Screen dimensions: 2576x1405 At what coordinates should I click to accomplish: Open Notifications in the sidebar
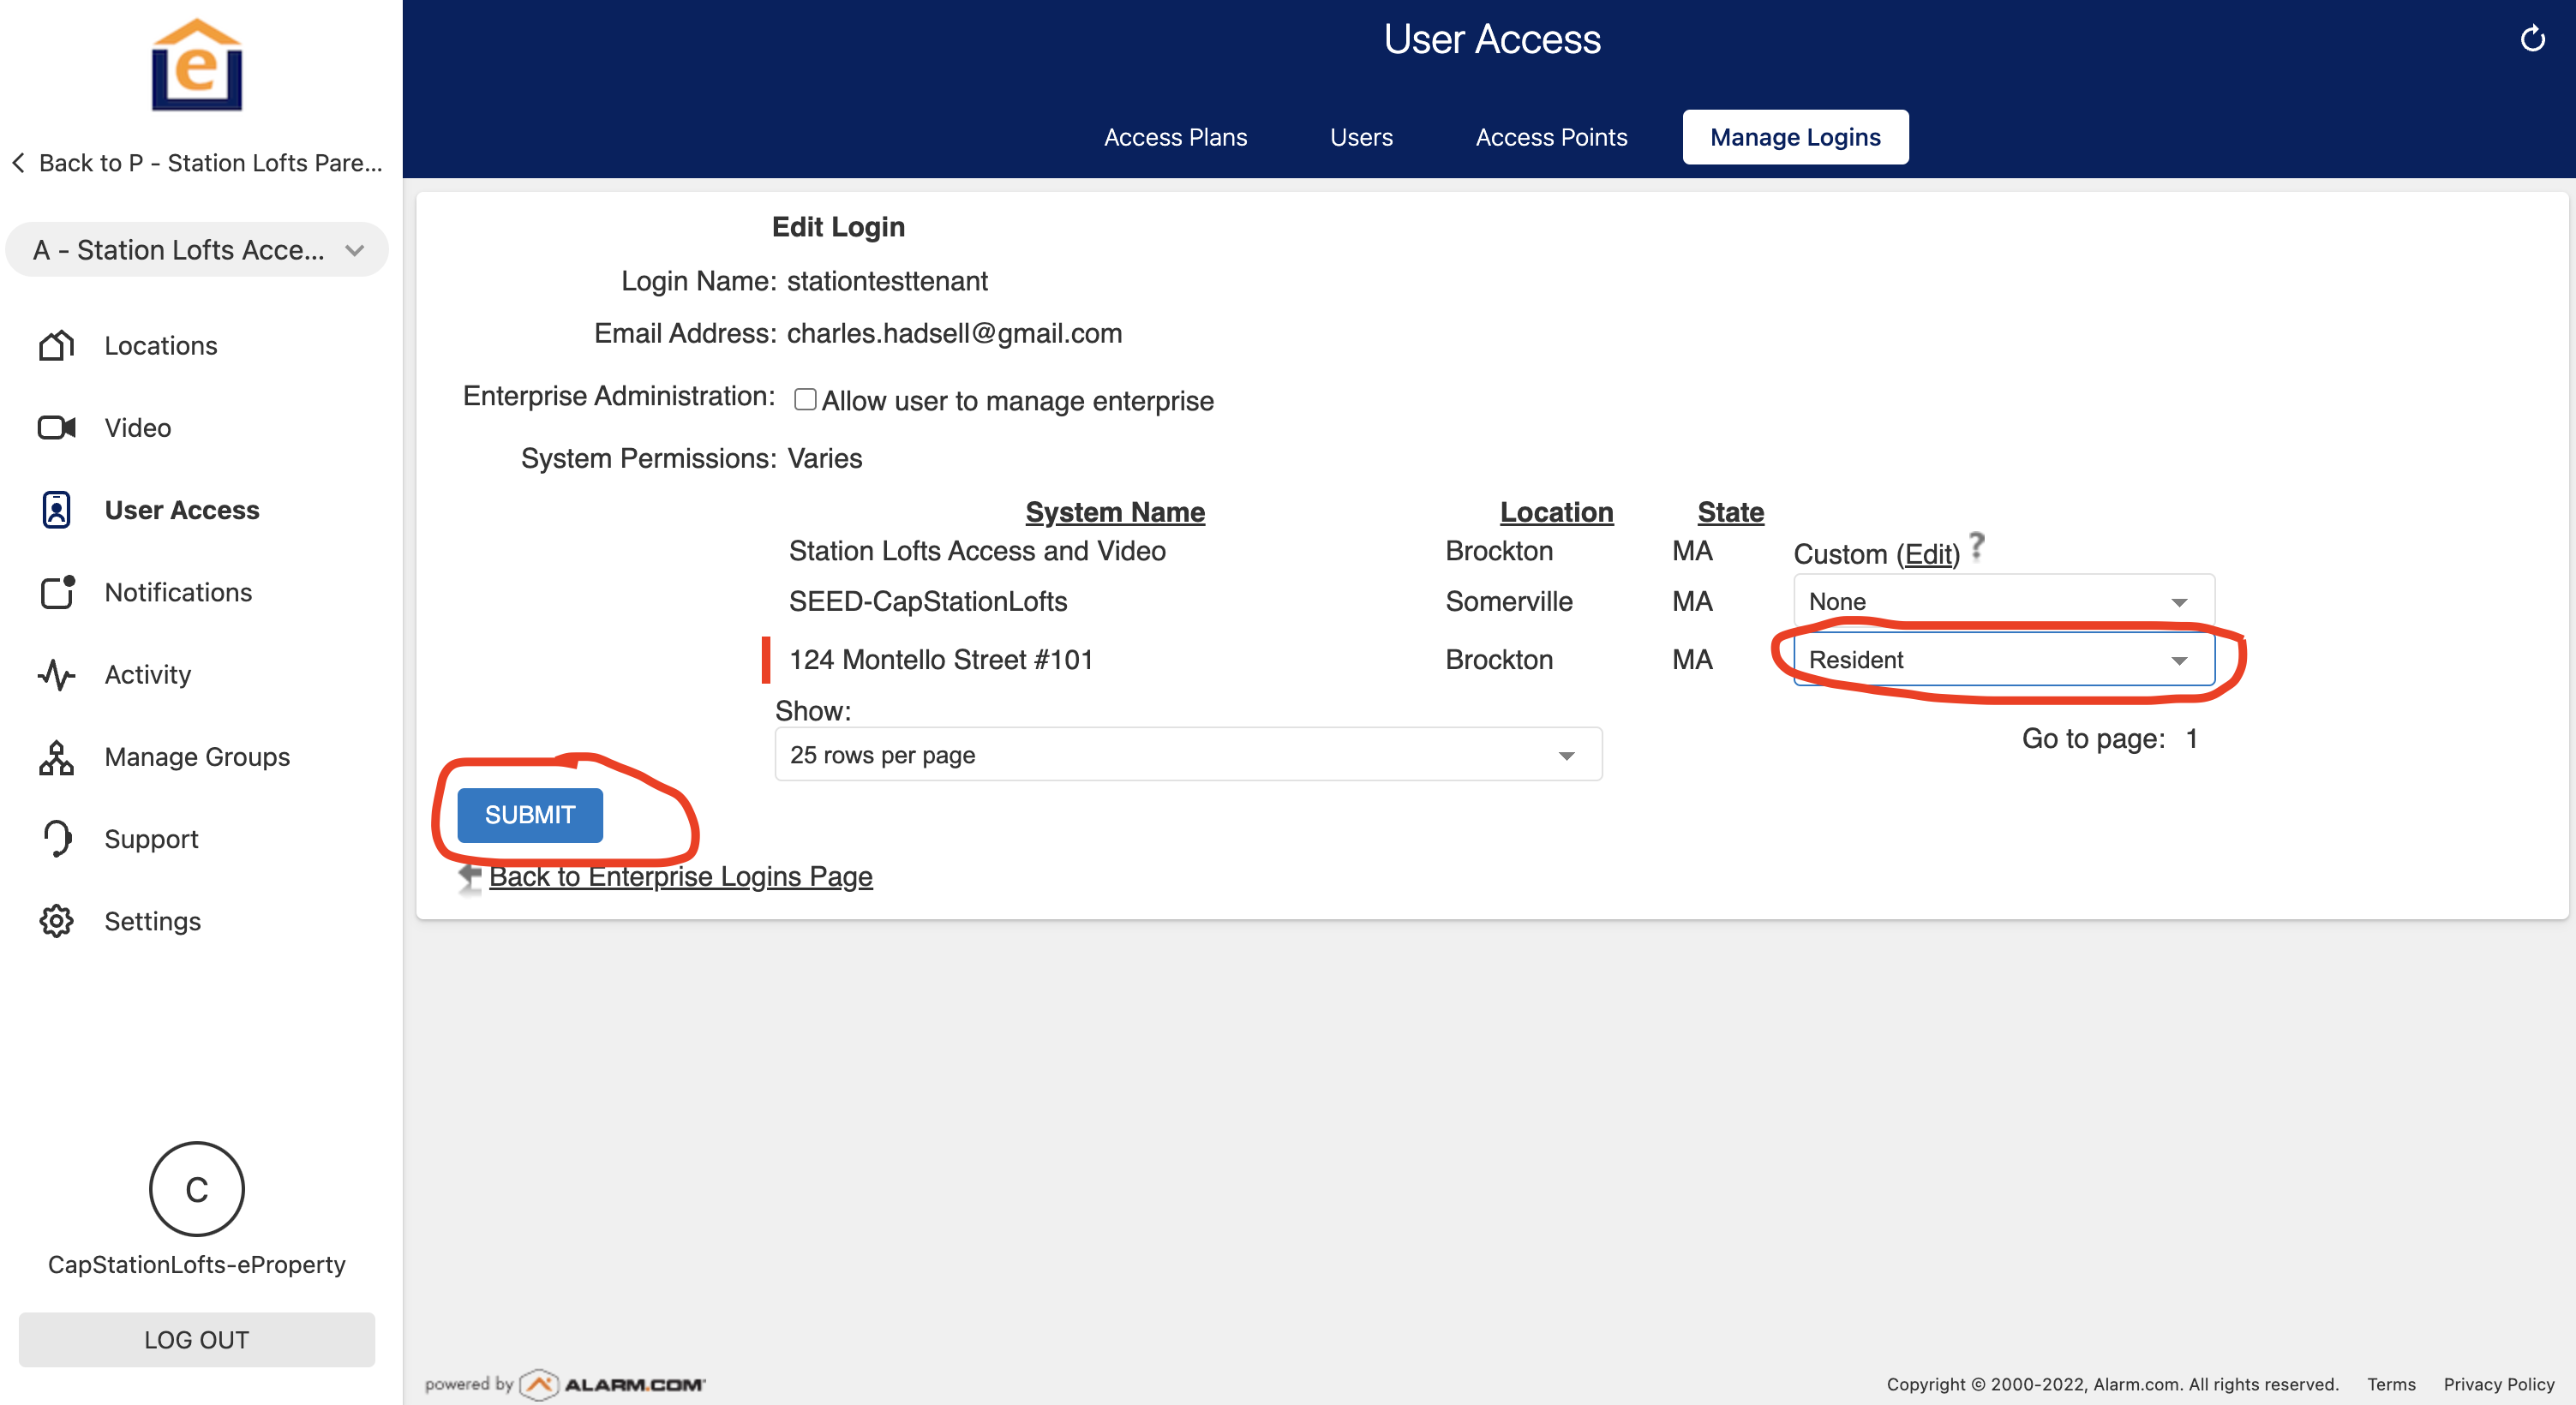(178, 591)
